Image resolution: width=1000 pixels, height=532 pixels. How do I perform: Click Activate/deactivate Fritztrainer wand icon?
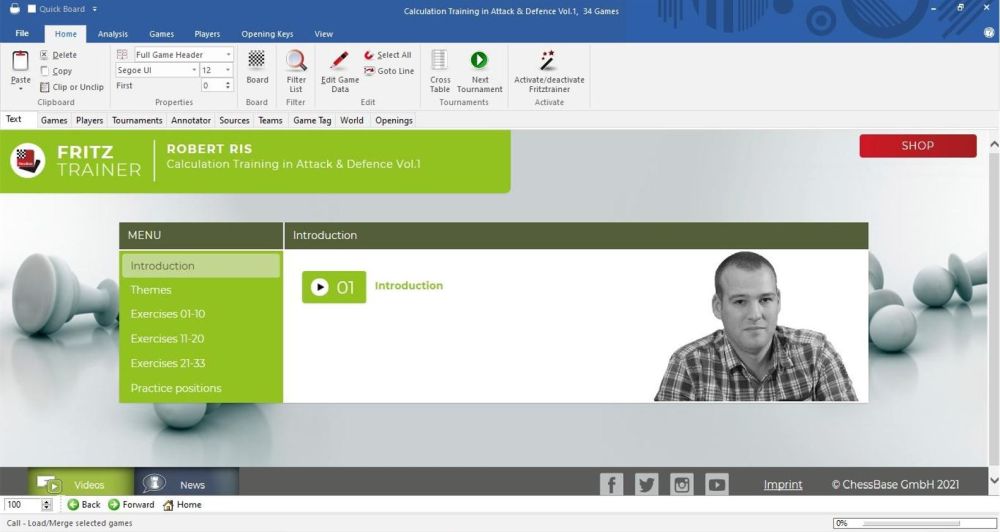click(548, 61)
